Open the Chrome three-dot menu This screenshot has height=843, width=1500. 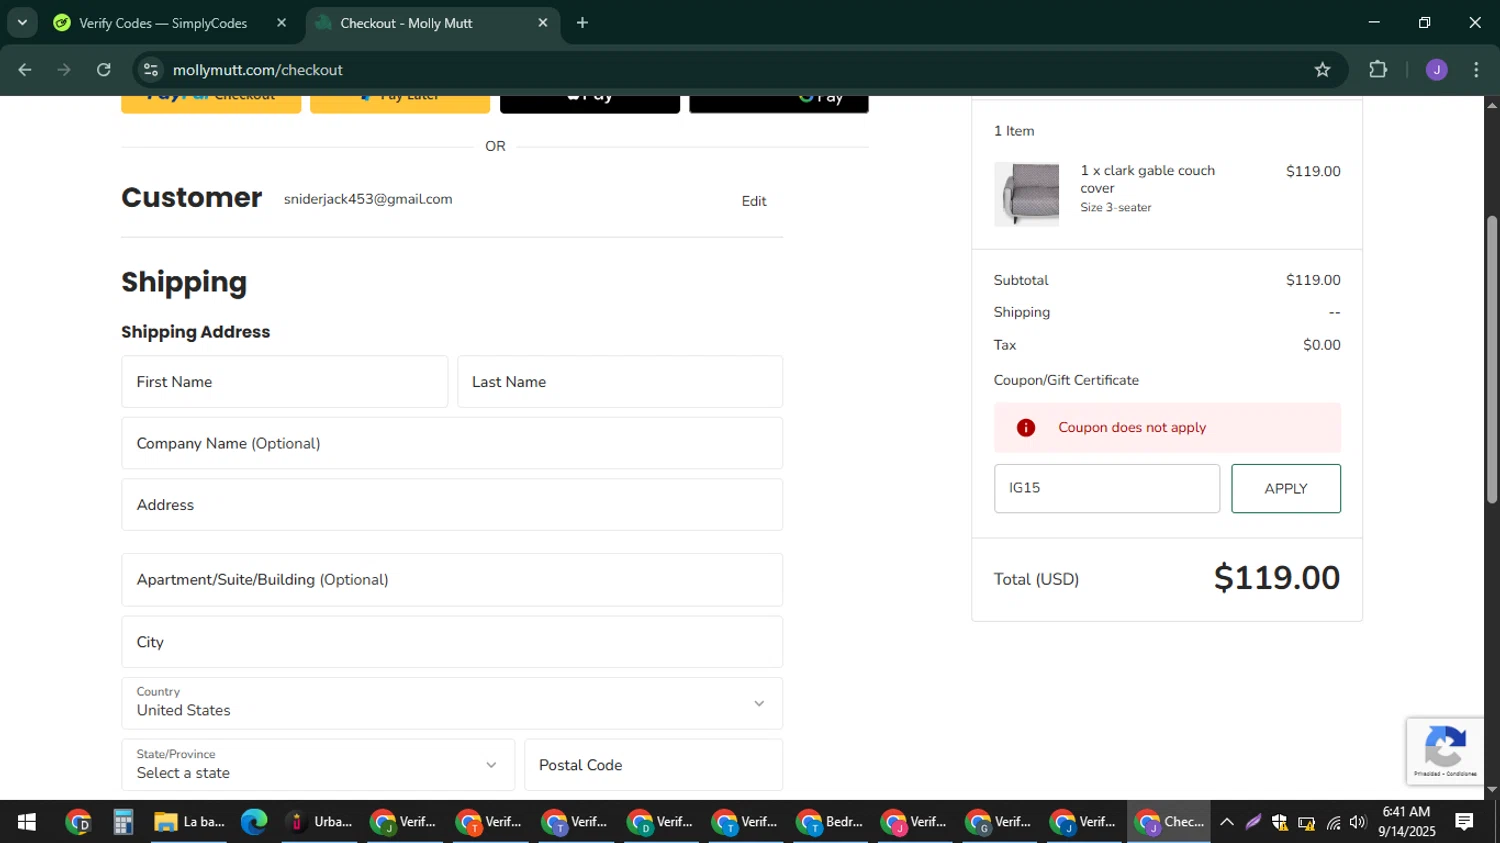[1476, 70]
